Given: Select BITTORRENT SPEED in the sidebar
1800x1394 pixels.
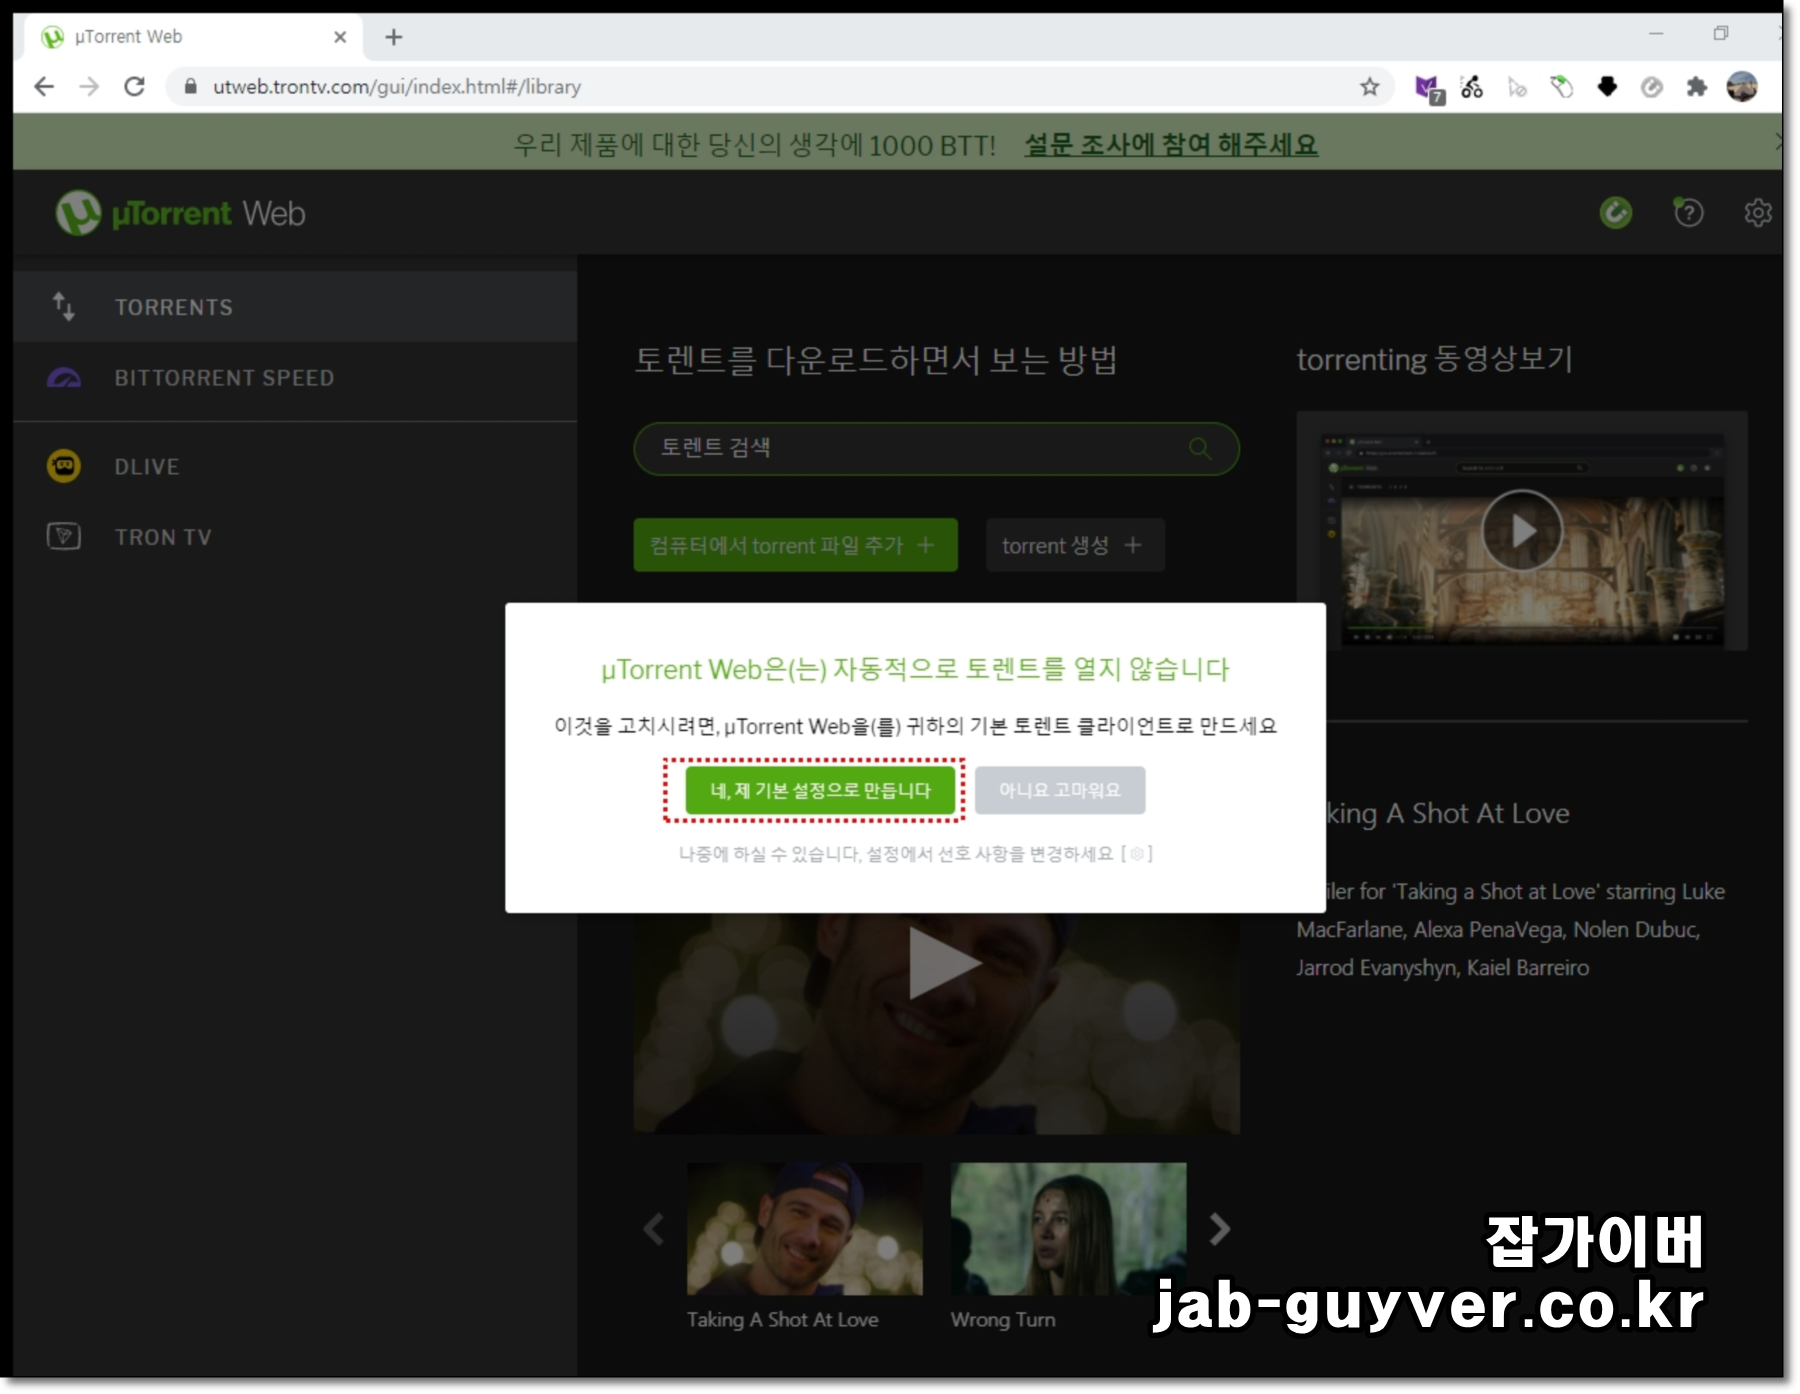Looking at the screenshot, I should tap(295, 378).
